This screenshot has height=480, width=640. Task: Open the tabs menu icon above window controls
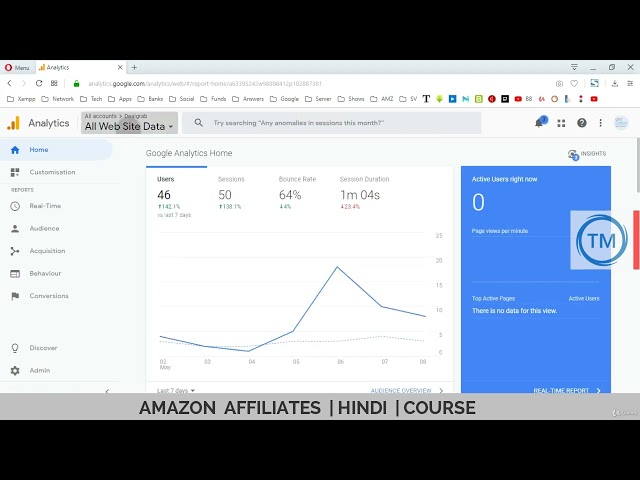pos(574,67)
